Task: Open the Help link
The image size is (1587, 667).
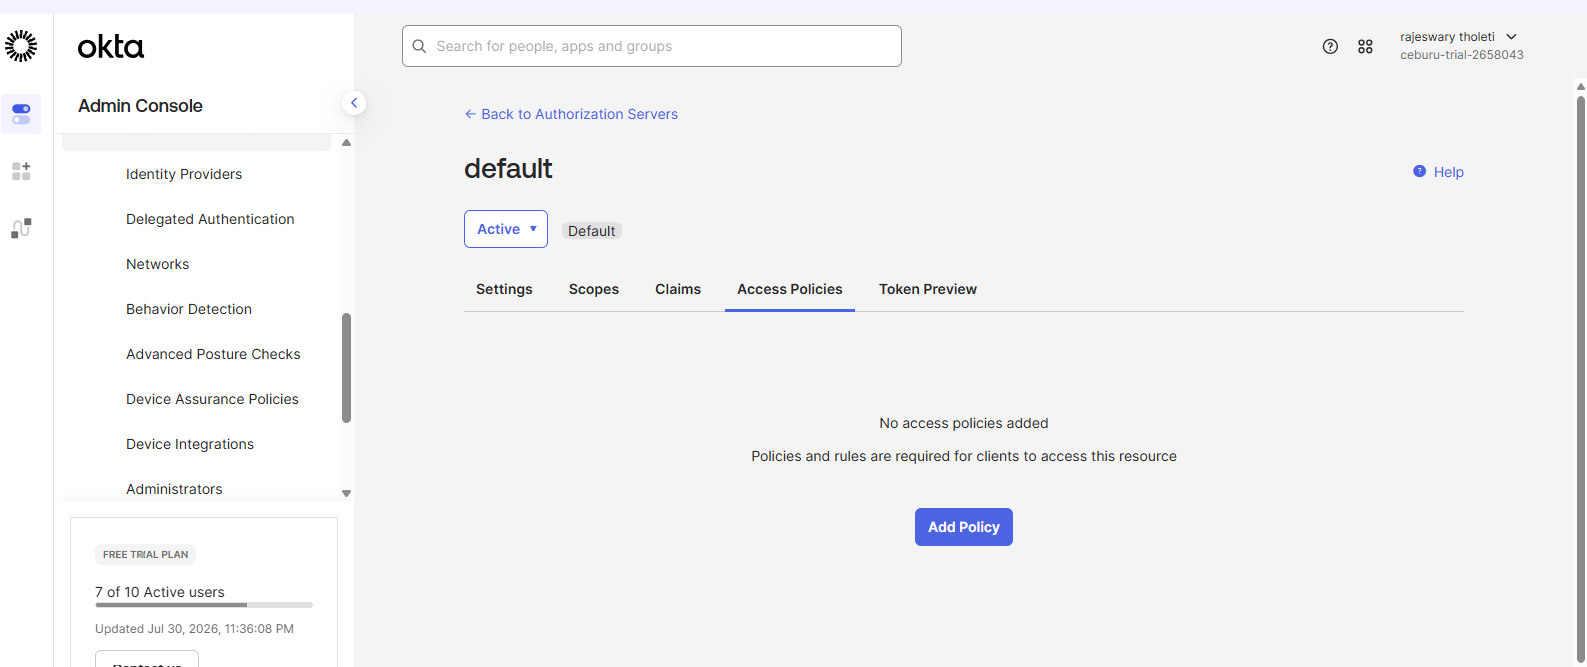Action: point(1448,172)
